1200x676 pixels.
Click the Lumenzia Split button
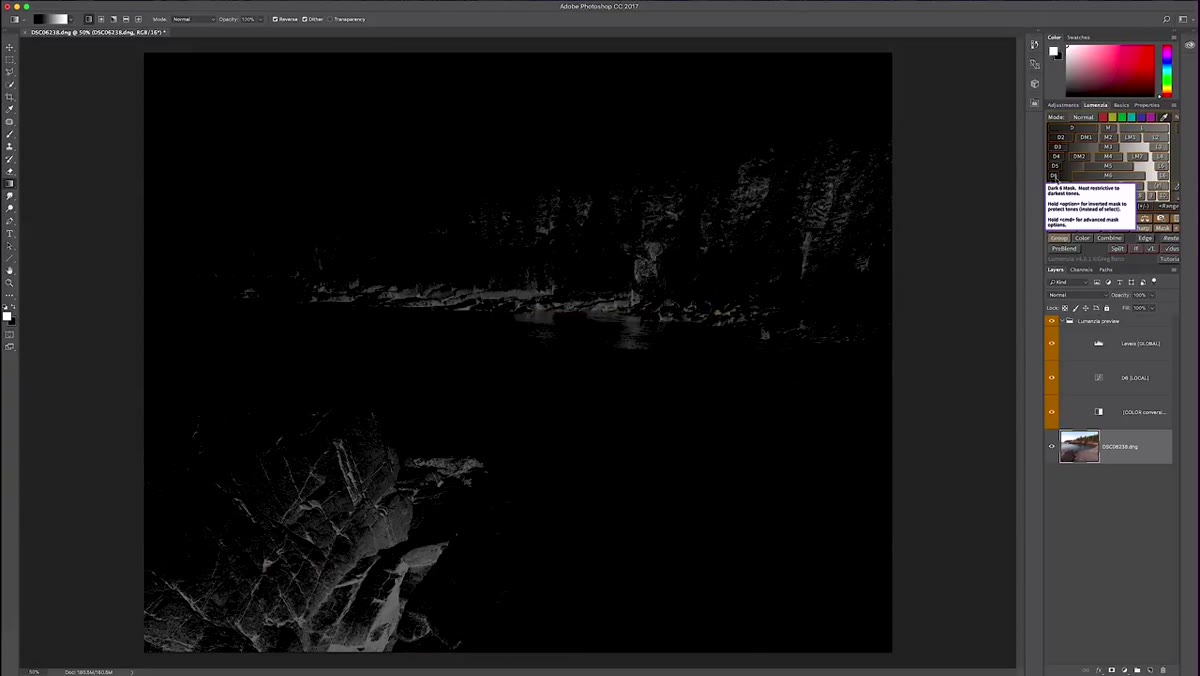[x=1117, y=248]
